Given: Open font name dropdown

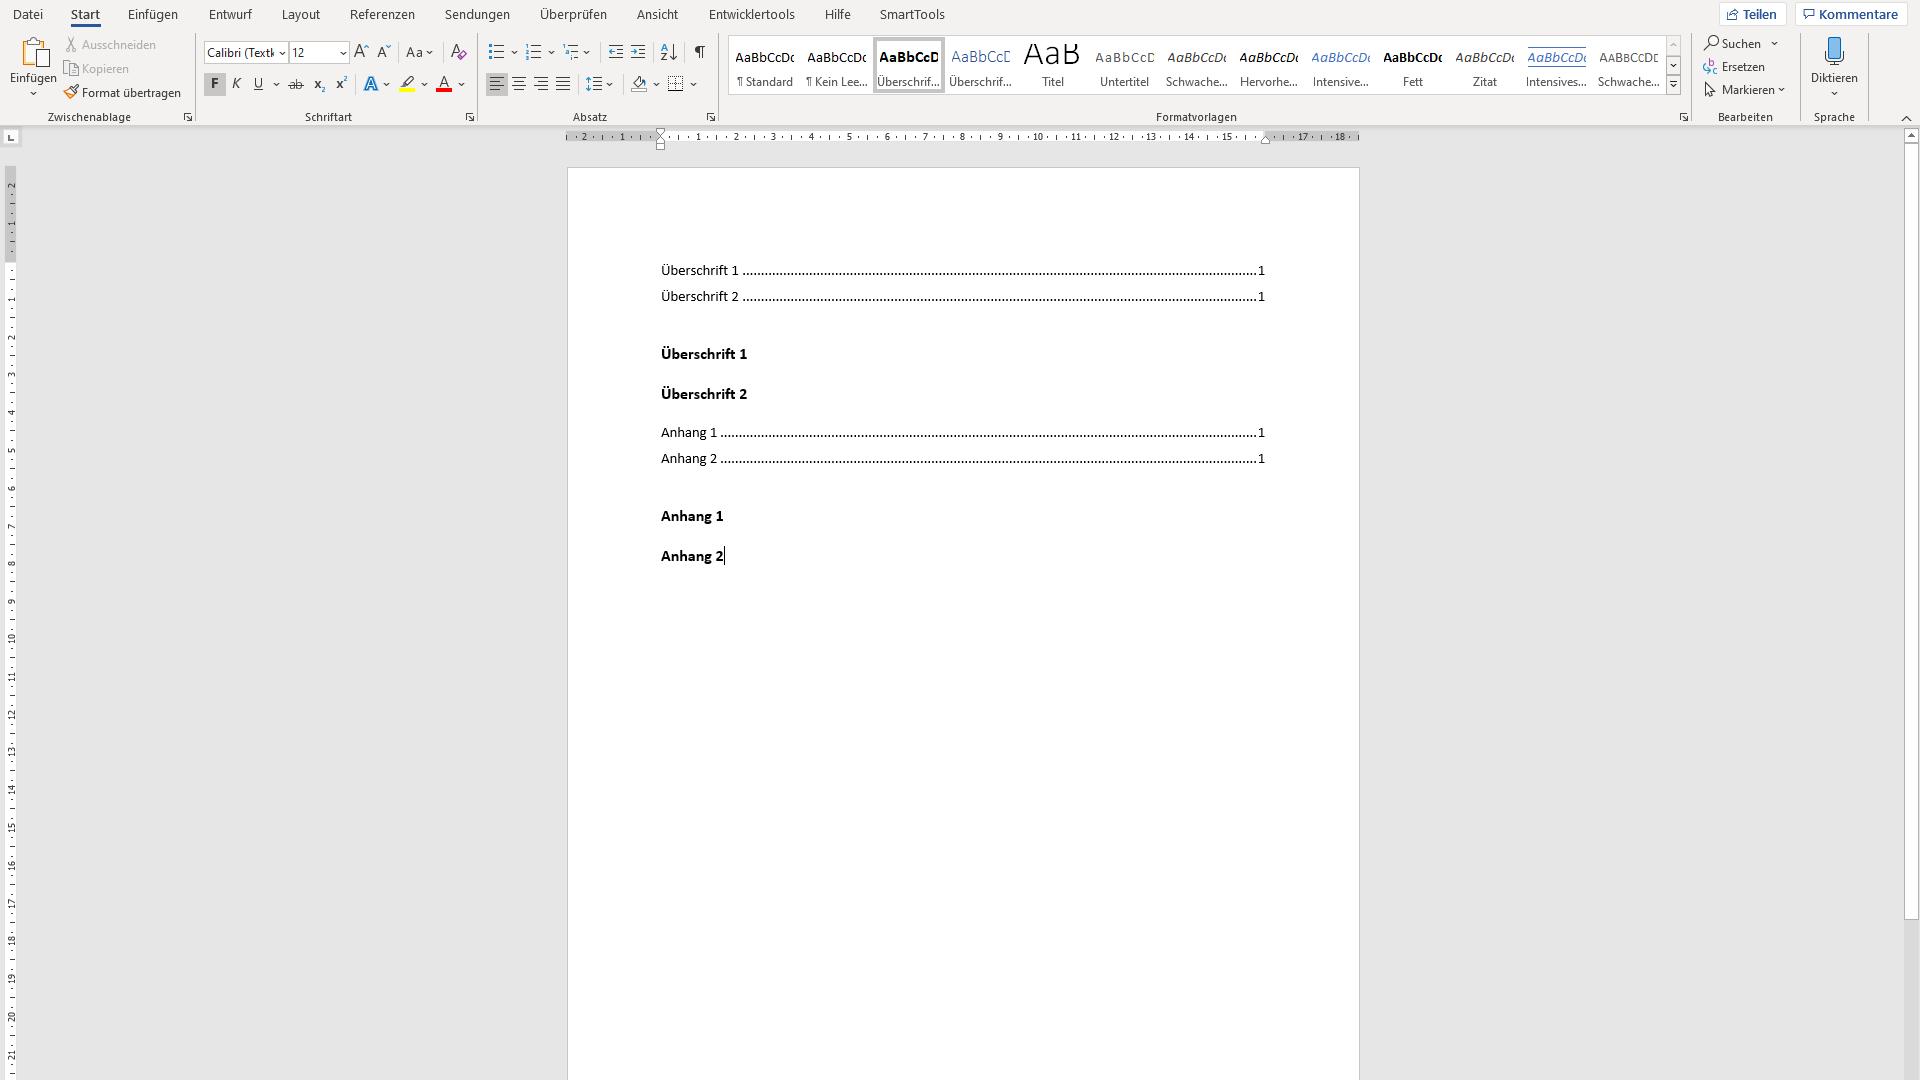Looking at the screenshot, I should pos(282,53).
